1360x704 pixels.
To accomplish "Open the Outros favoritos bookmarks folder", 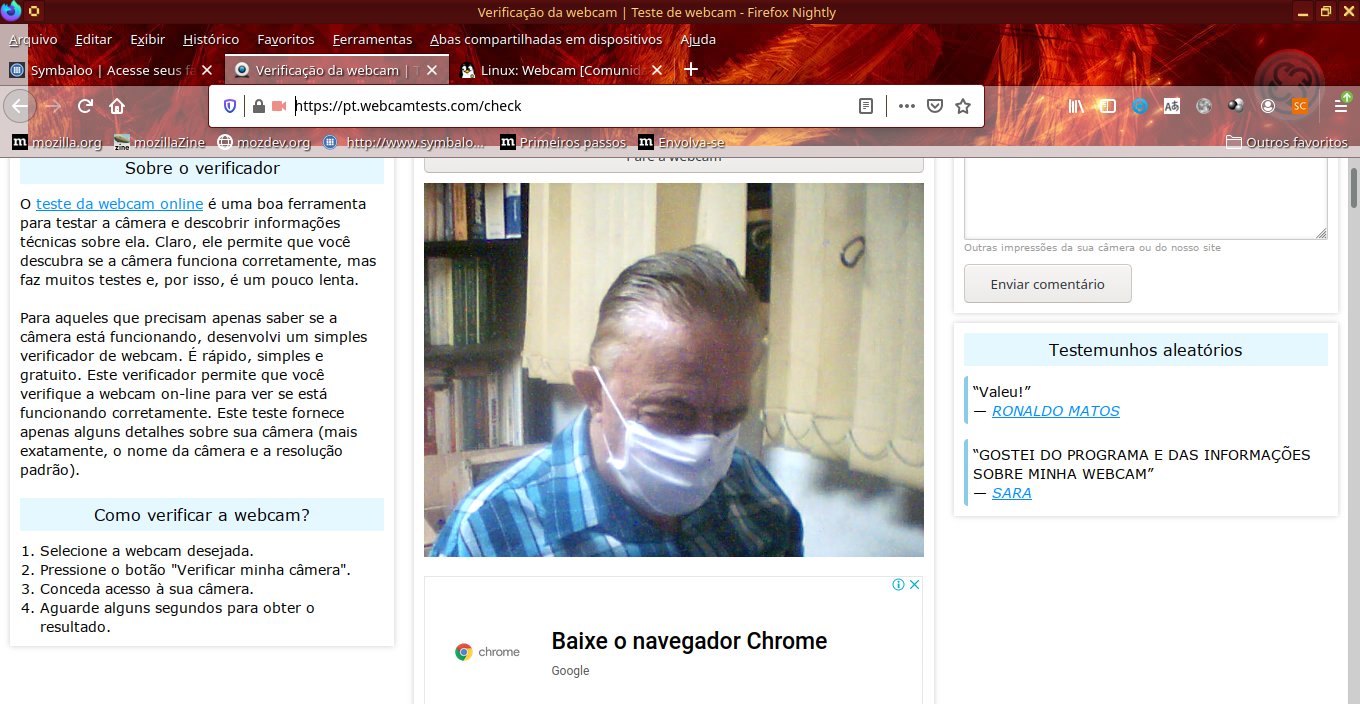I will 1287,142.
